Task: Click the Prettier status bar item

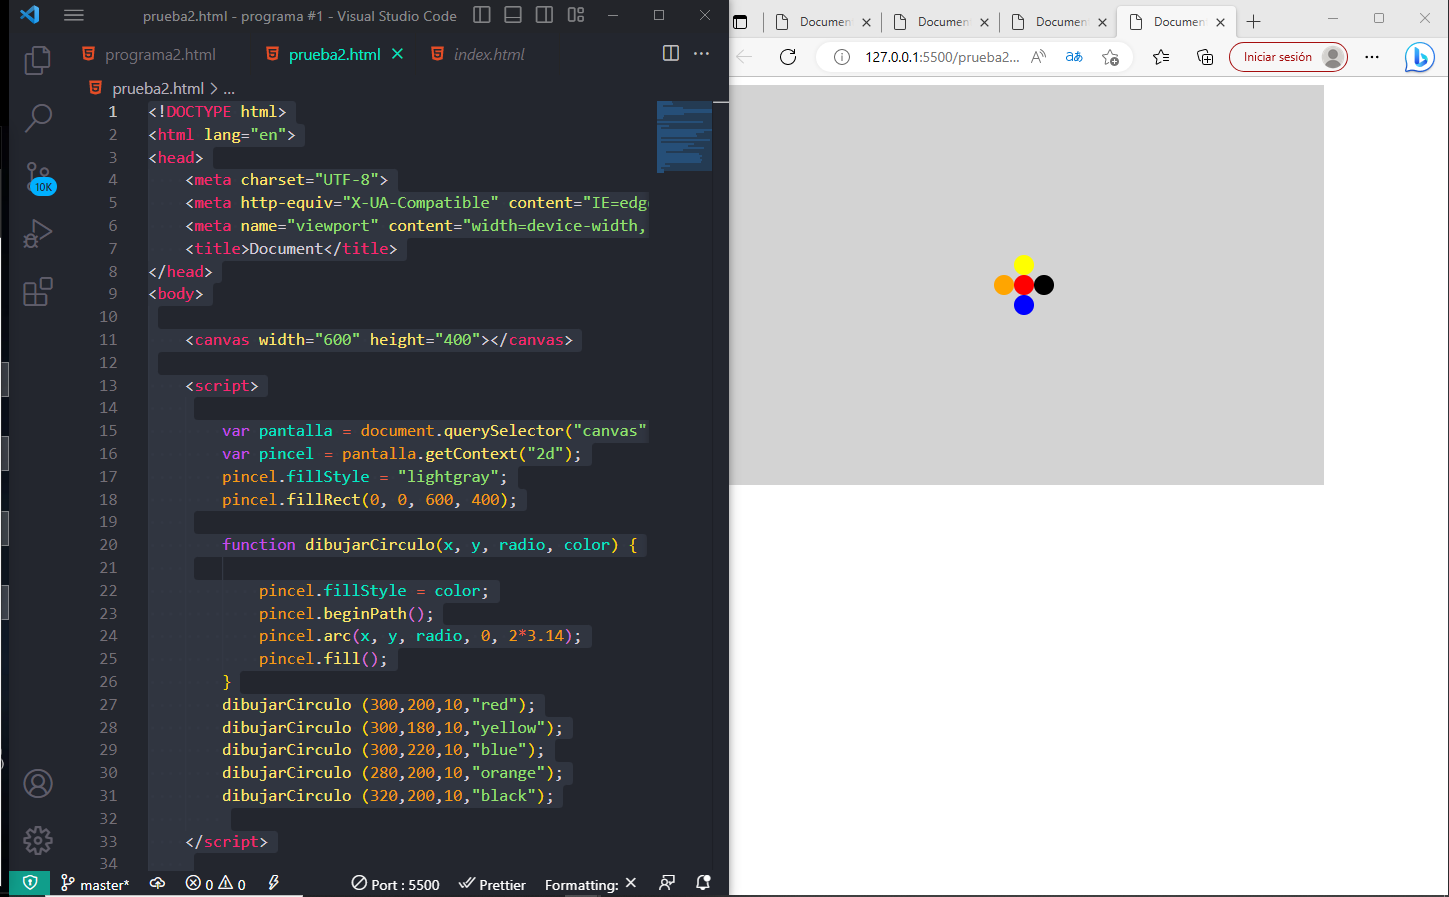Action: coord(492,884)
